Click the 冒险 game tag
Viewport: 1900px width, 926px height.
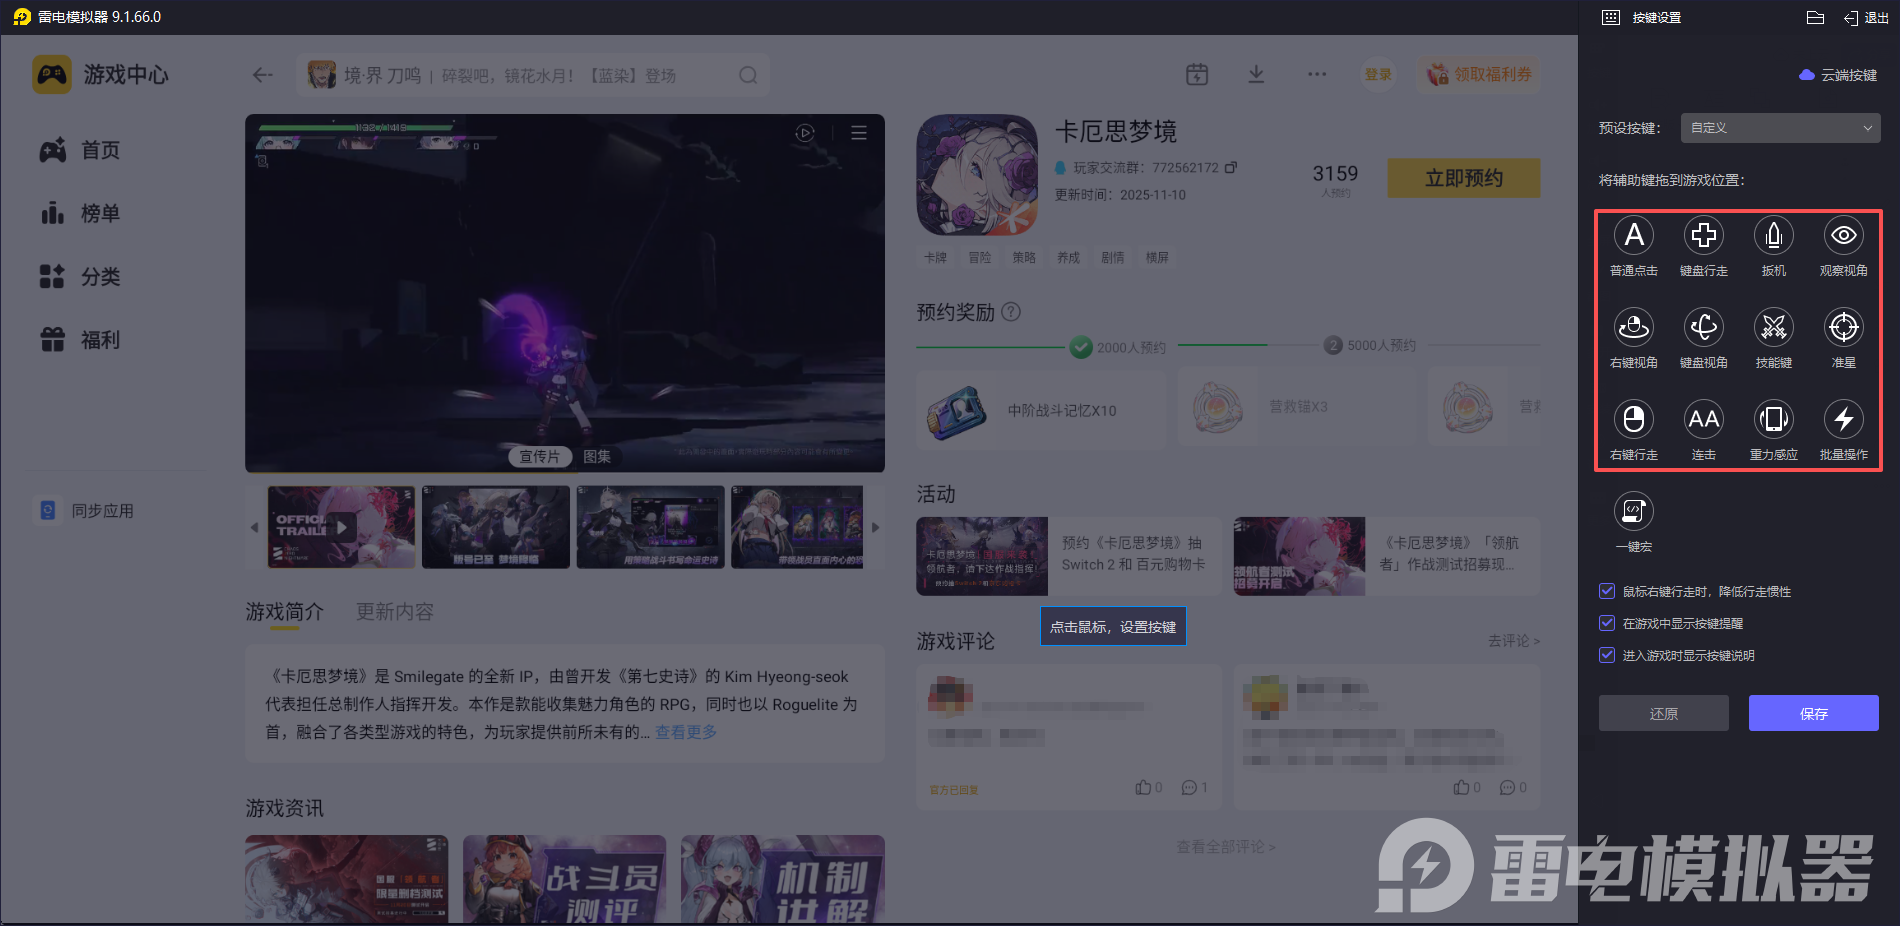point(980,257)
